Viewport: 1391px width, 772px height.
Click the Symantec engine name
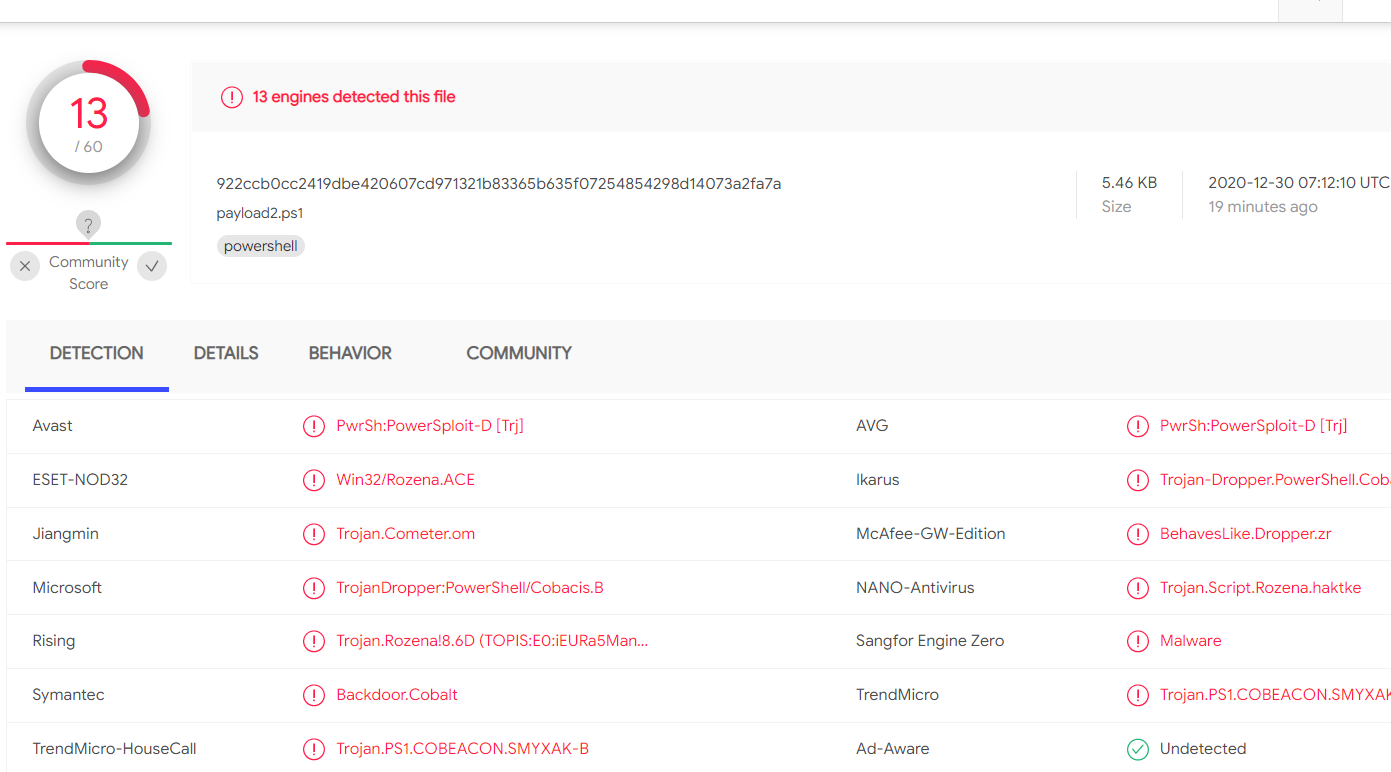click(x=69, y=695)
